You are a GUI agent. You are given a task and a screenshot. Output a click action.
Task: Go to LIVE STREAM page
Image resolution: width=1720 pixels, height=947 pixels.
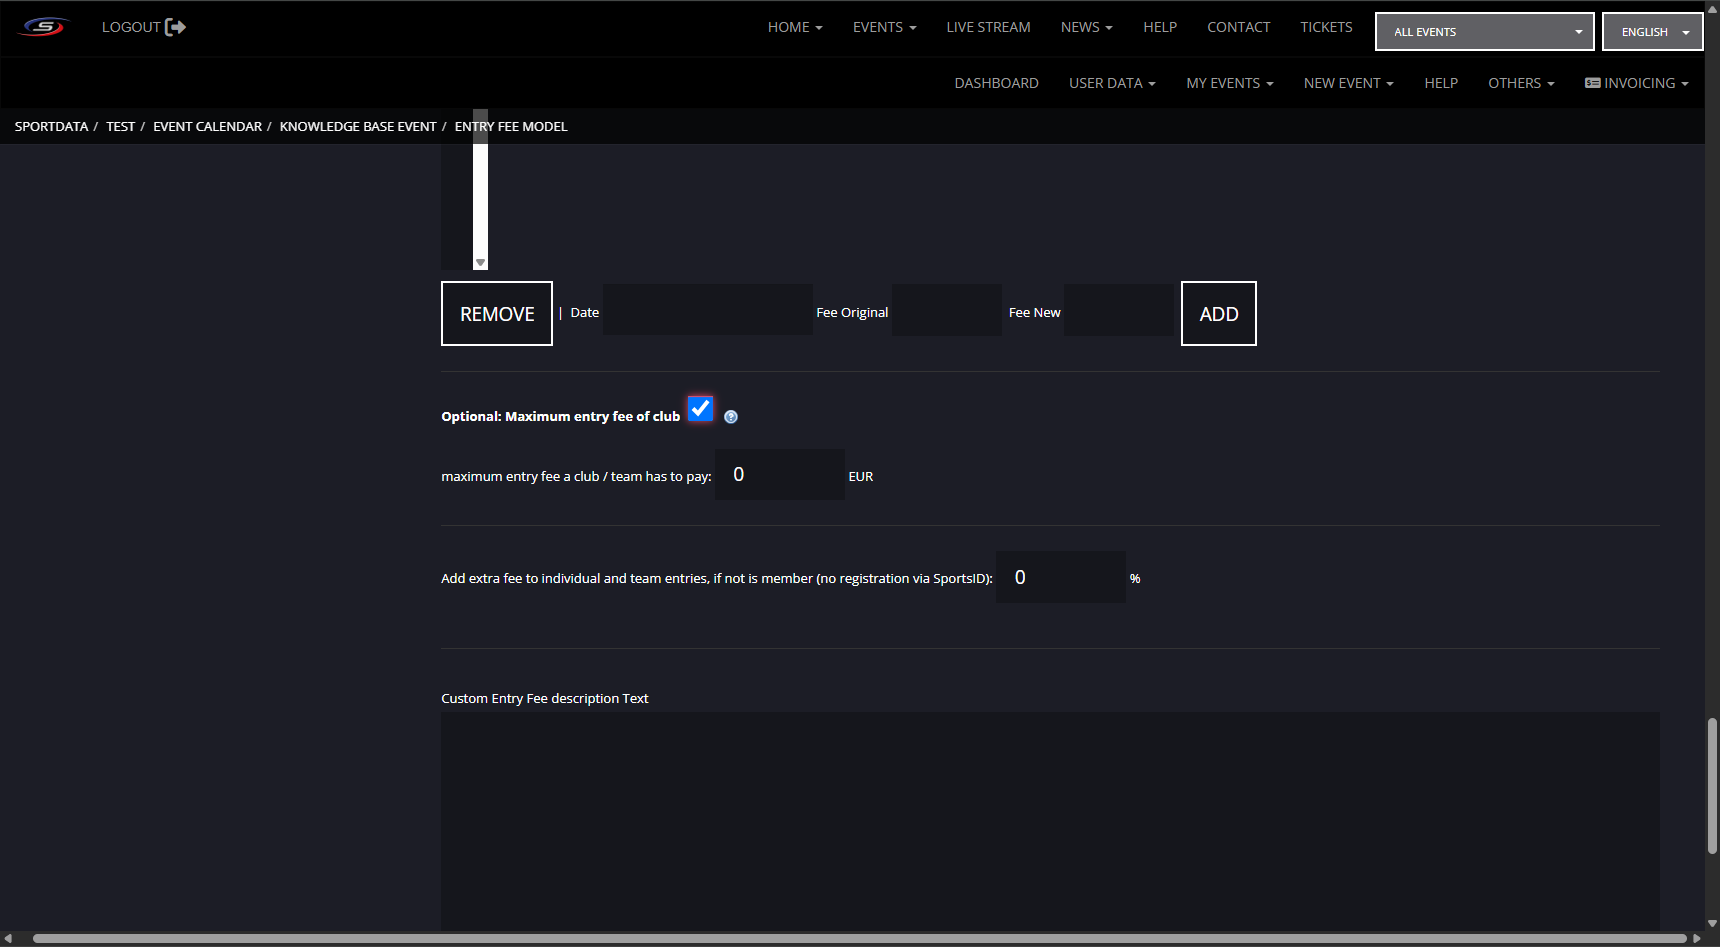click(988, 27)
